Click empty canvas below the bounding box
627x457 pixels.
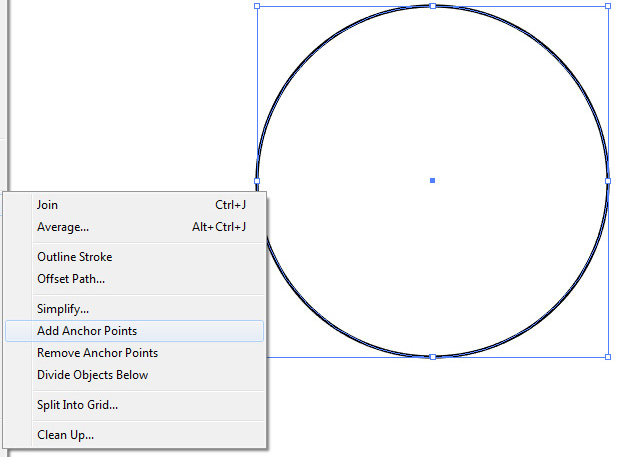(x=450, y=410)
